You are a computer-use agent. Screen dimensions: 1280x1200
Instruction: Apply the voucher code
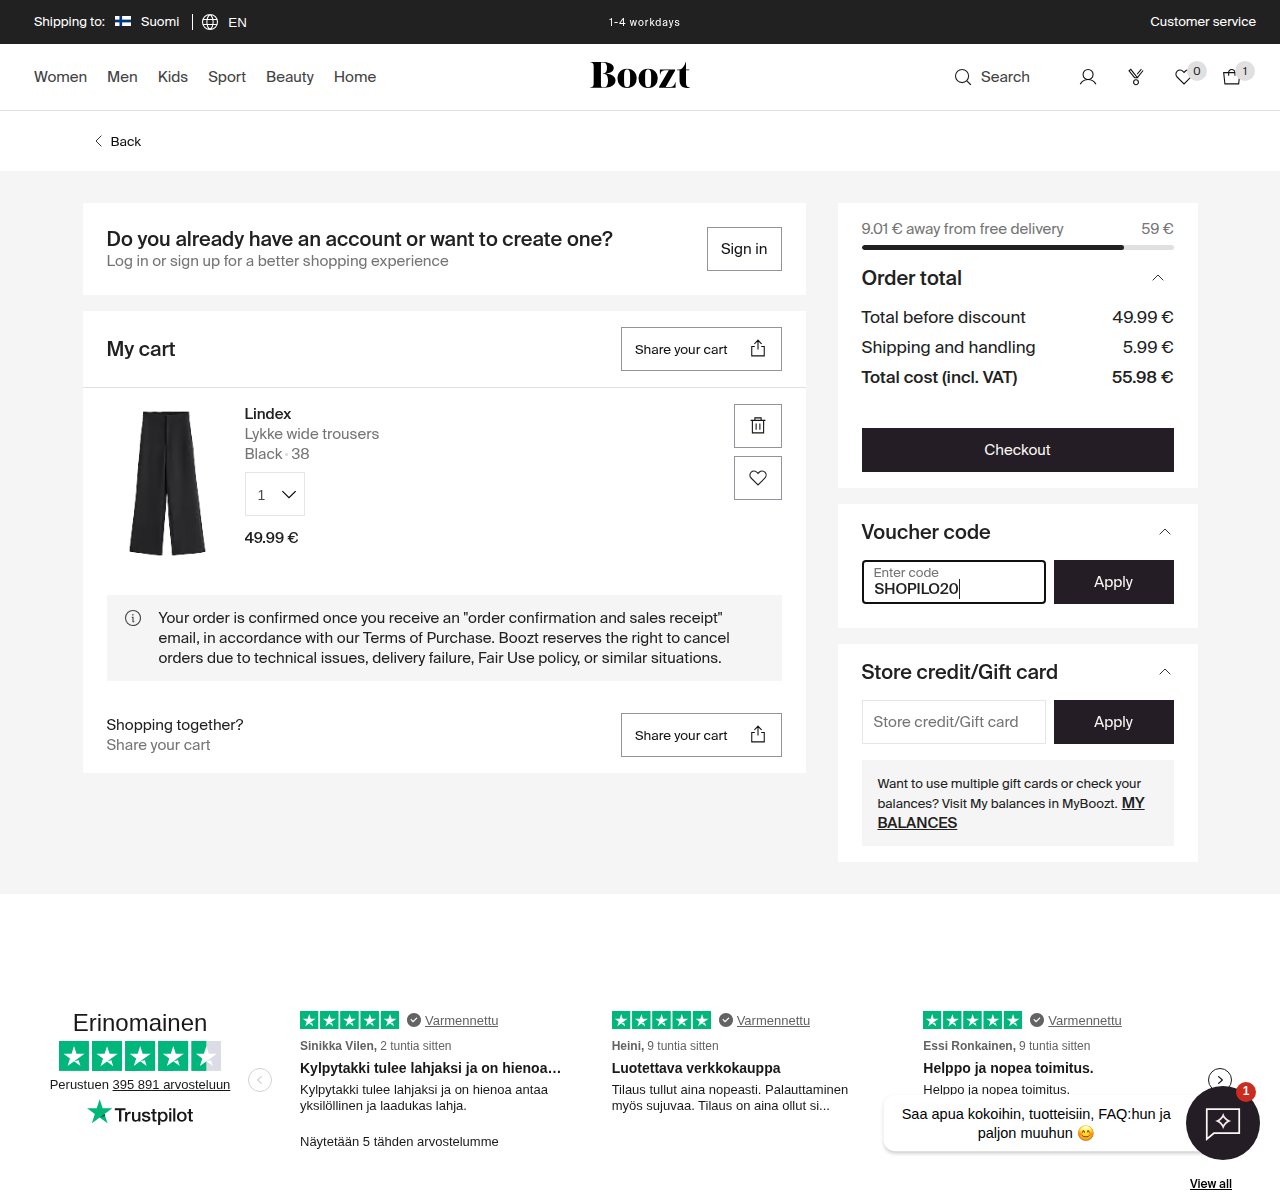tap(1114, 582)
